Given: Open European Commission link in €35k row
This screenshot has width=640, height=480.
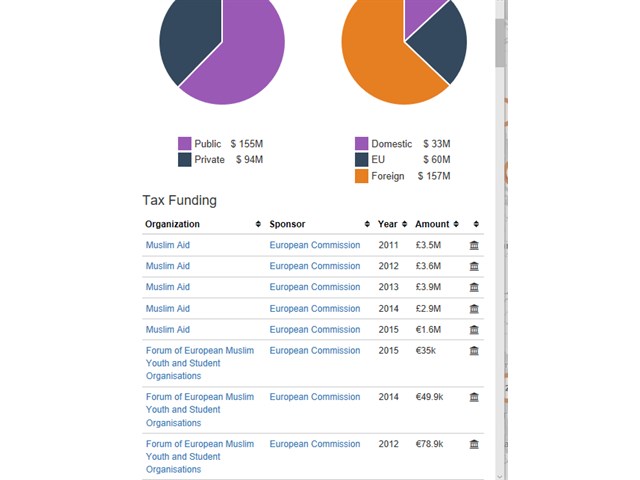Looking at the screenshot, I should point(315,351).
